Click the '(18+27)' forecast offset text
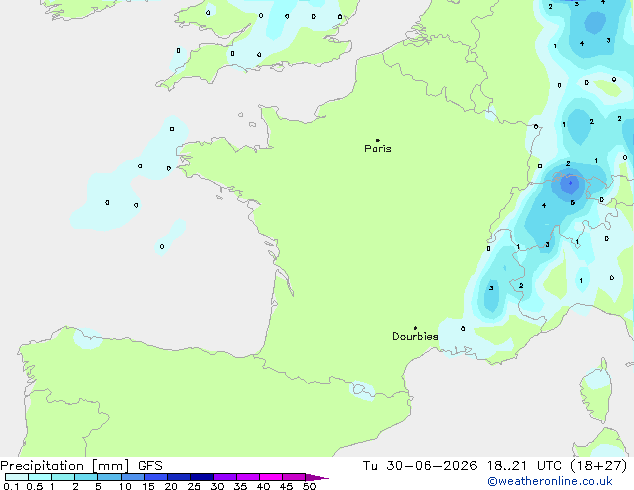634x490 pixels. (599, 466)
